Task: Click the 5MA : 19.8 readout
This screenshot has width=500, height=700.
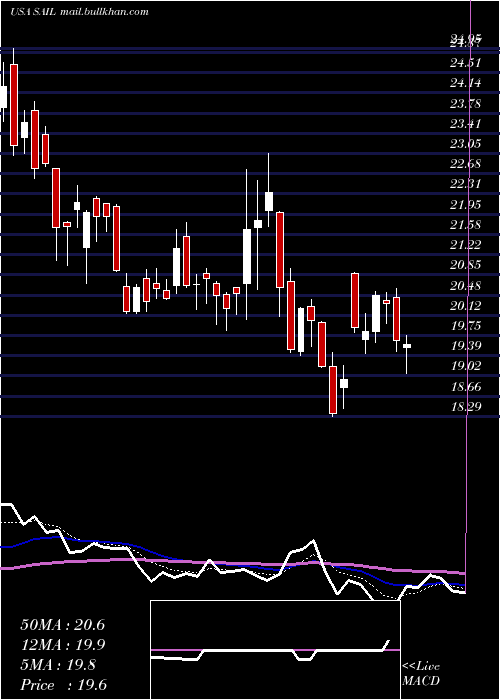Action: tap(58, 665)
